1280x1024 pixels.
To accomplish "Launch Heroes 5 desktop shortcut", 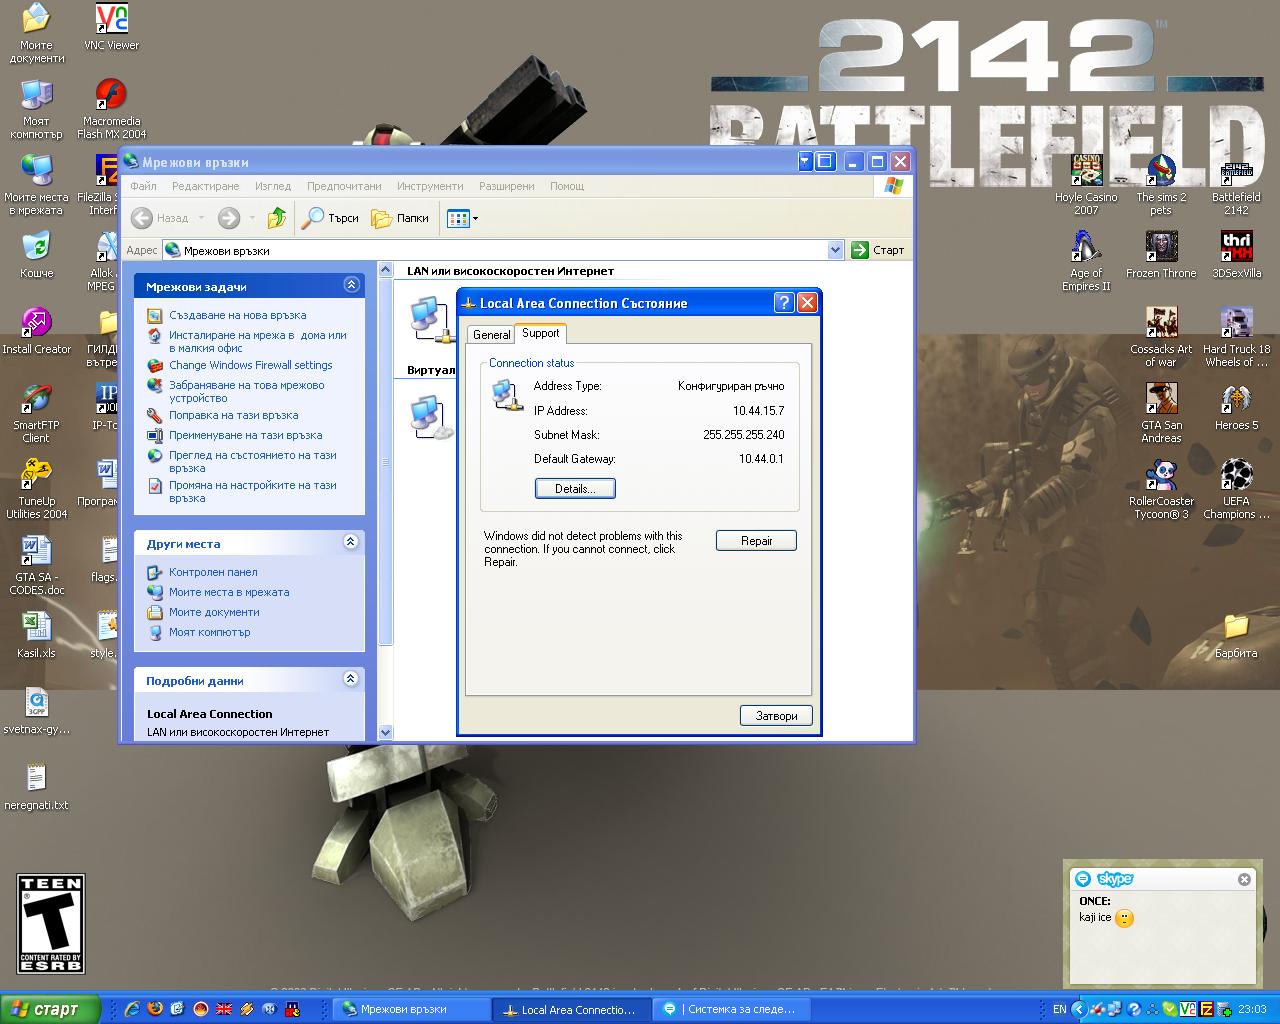I will [1236, 407].
